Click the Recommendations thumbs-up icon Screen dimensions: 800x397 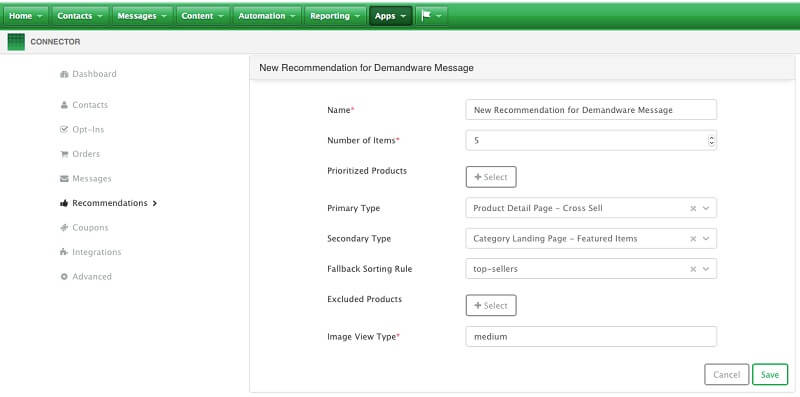pyautogui.click(x=64, y=203)
